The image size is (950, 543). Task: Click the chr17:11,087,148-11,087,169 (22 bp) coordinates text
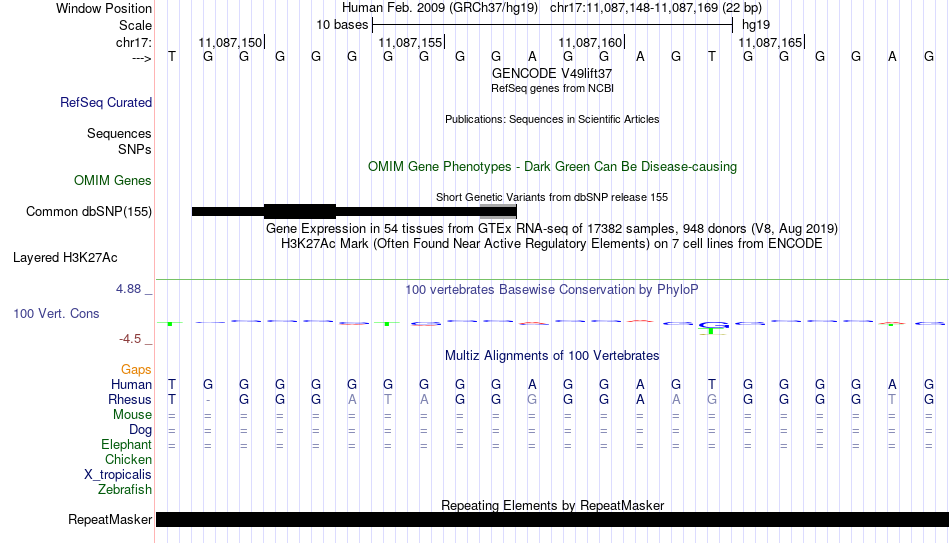click(x=656, y=8)
